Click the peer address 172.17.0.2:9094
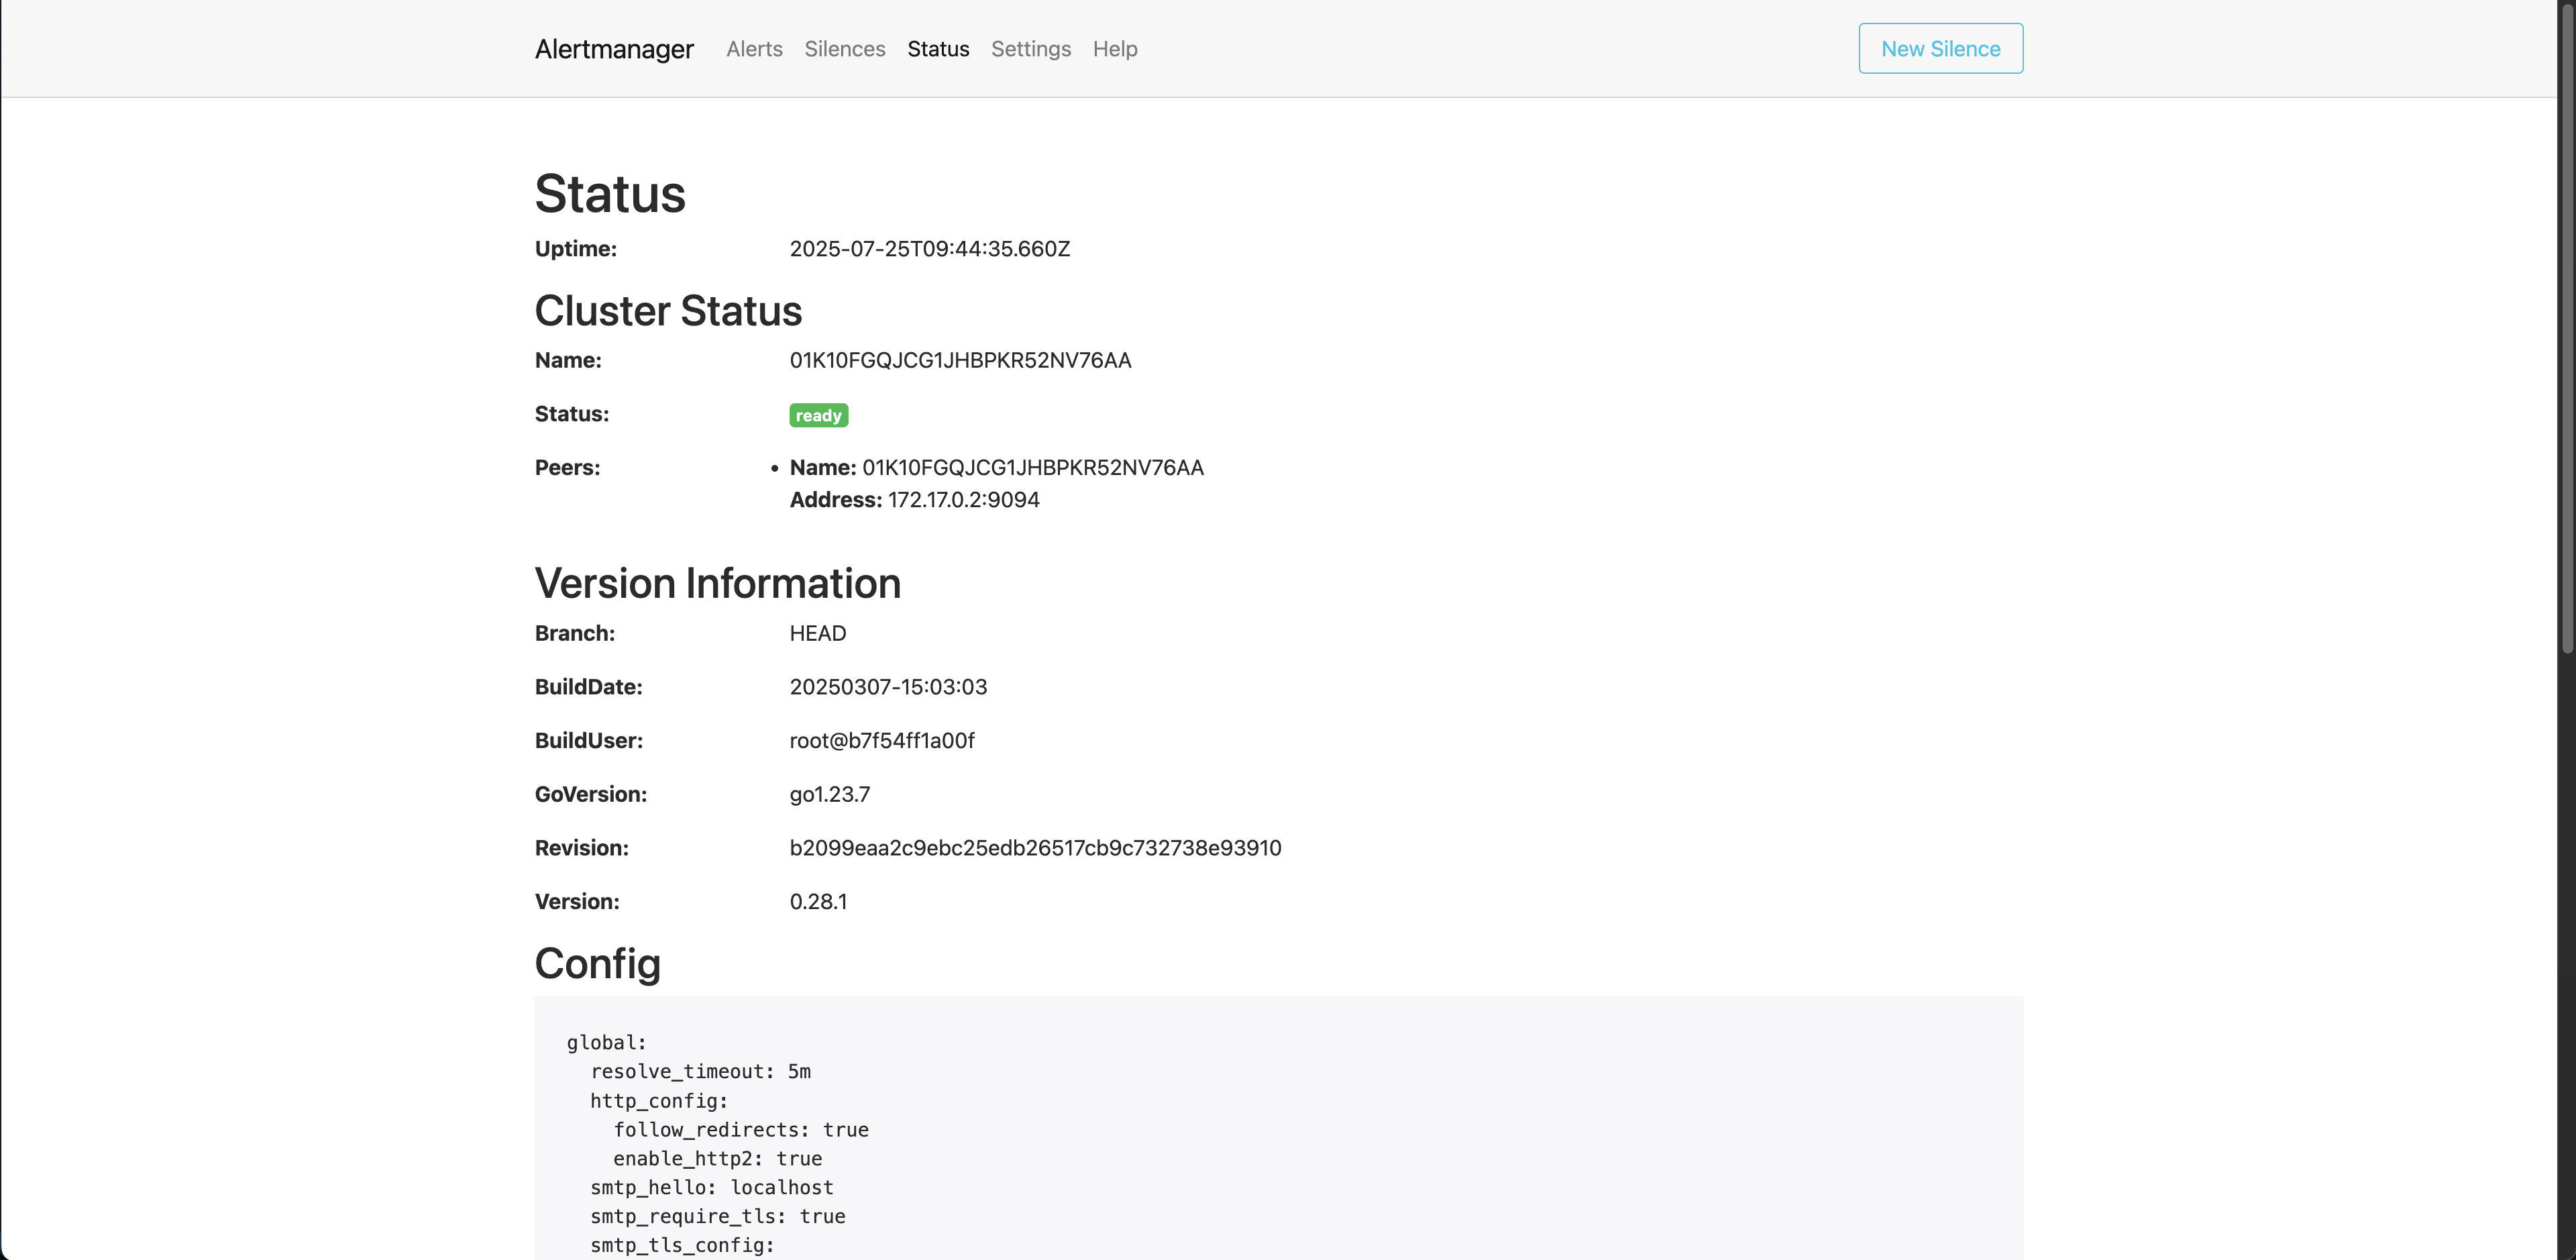The height and width of the screenshot is (1260, 2576). point(963,499)
